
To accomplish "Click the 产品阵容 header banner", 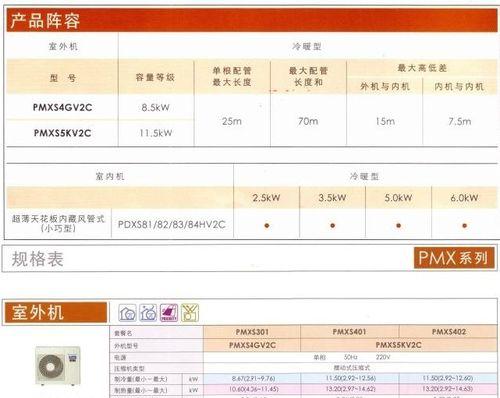I will pyautogui.click(x=252, y=21).
